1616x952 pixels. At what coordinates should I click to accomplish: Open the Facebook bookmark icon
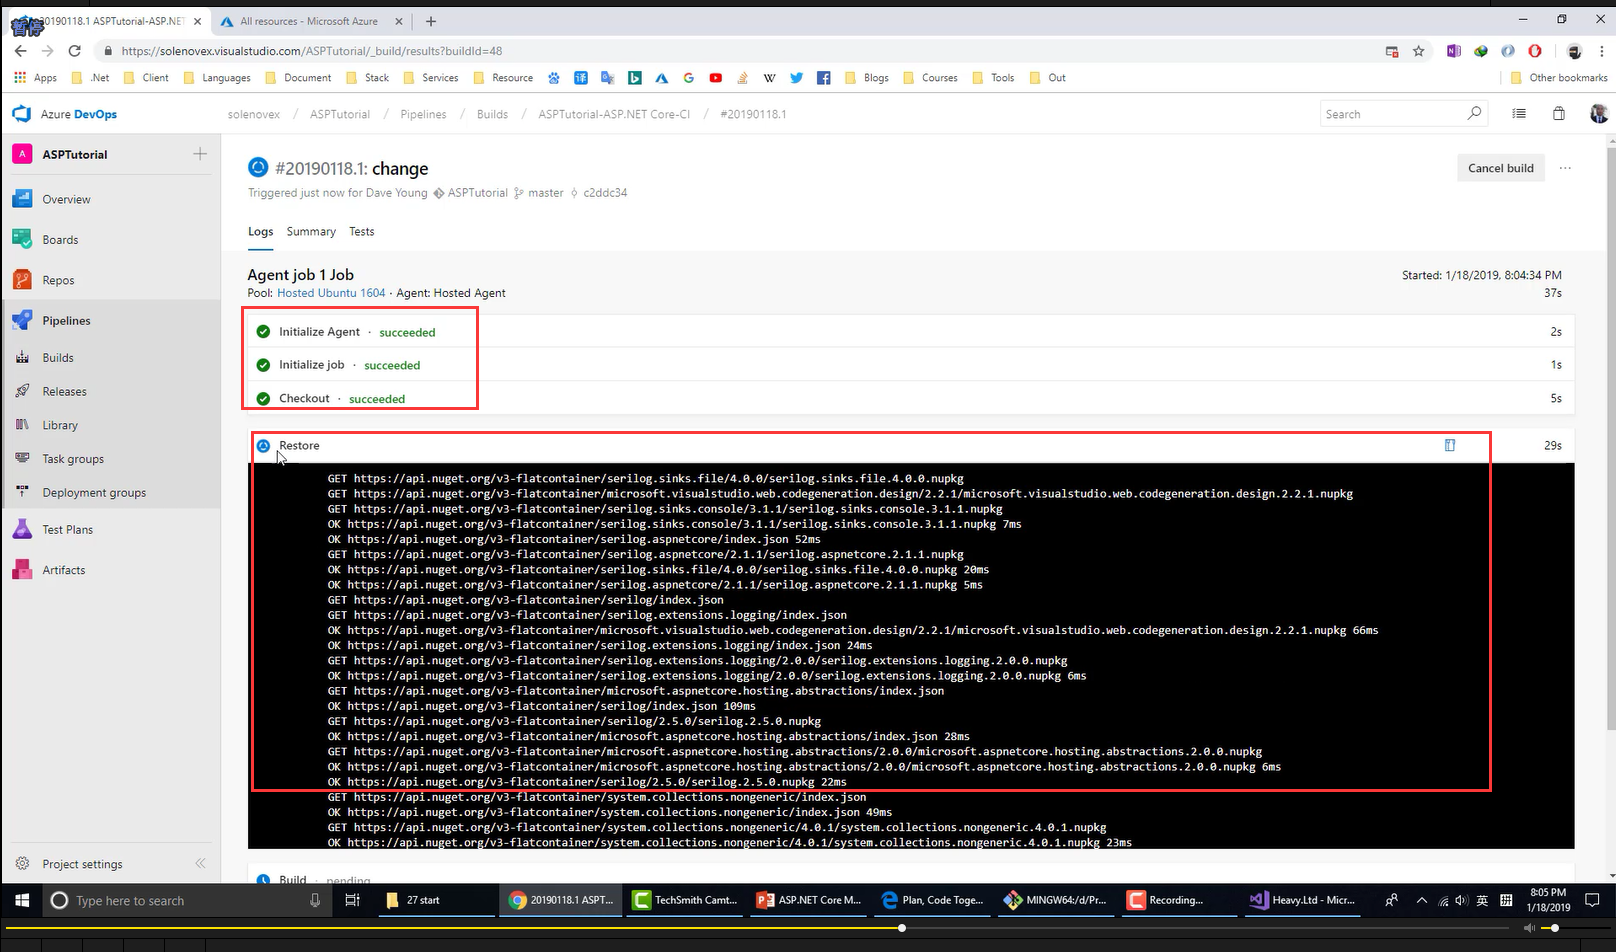click(824, 78)
